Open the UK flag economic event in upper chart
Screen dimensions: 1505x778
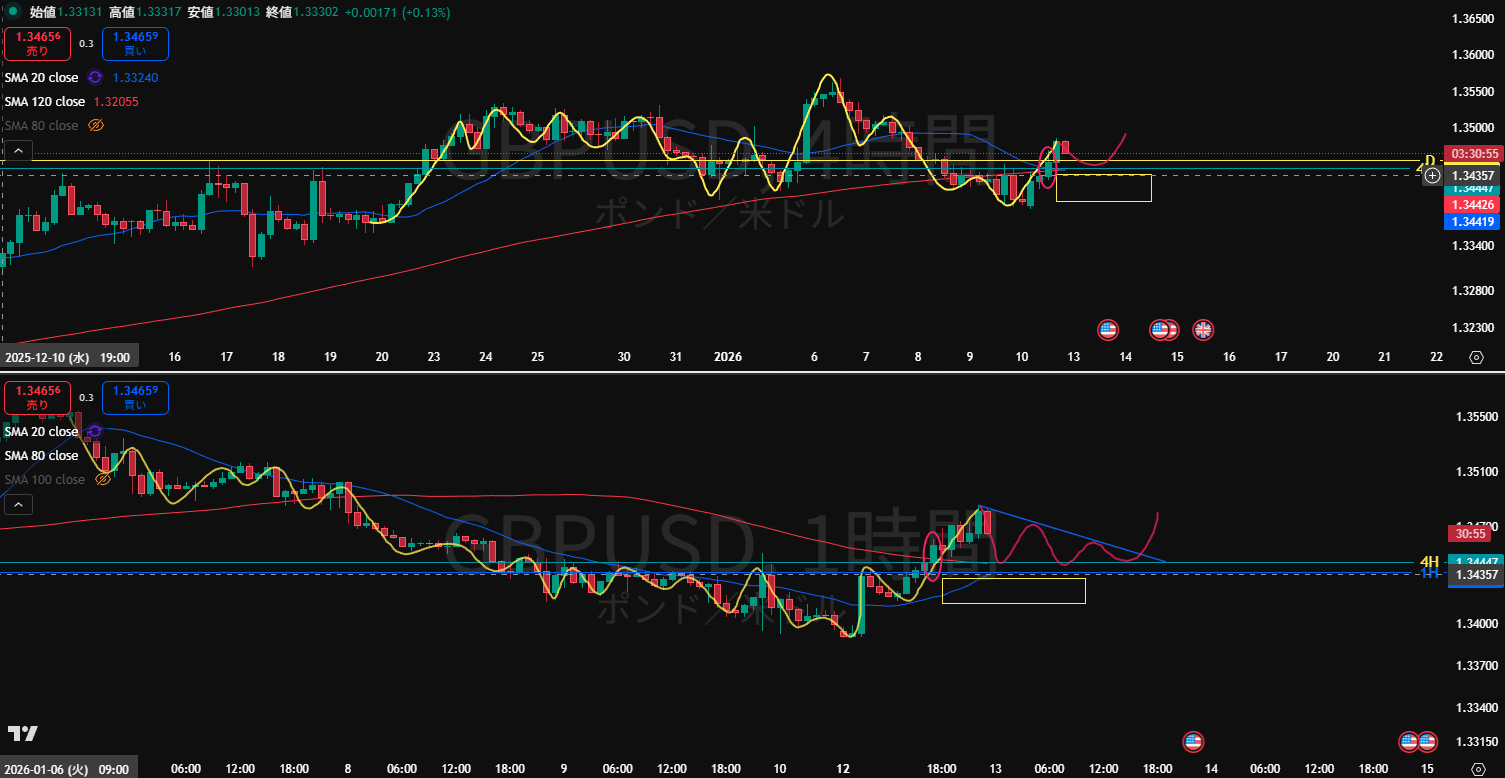pyautogui.click(x=1203, y=329)
